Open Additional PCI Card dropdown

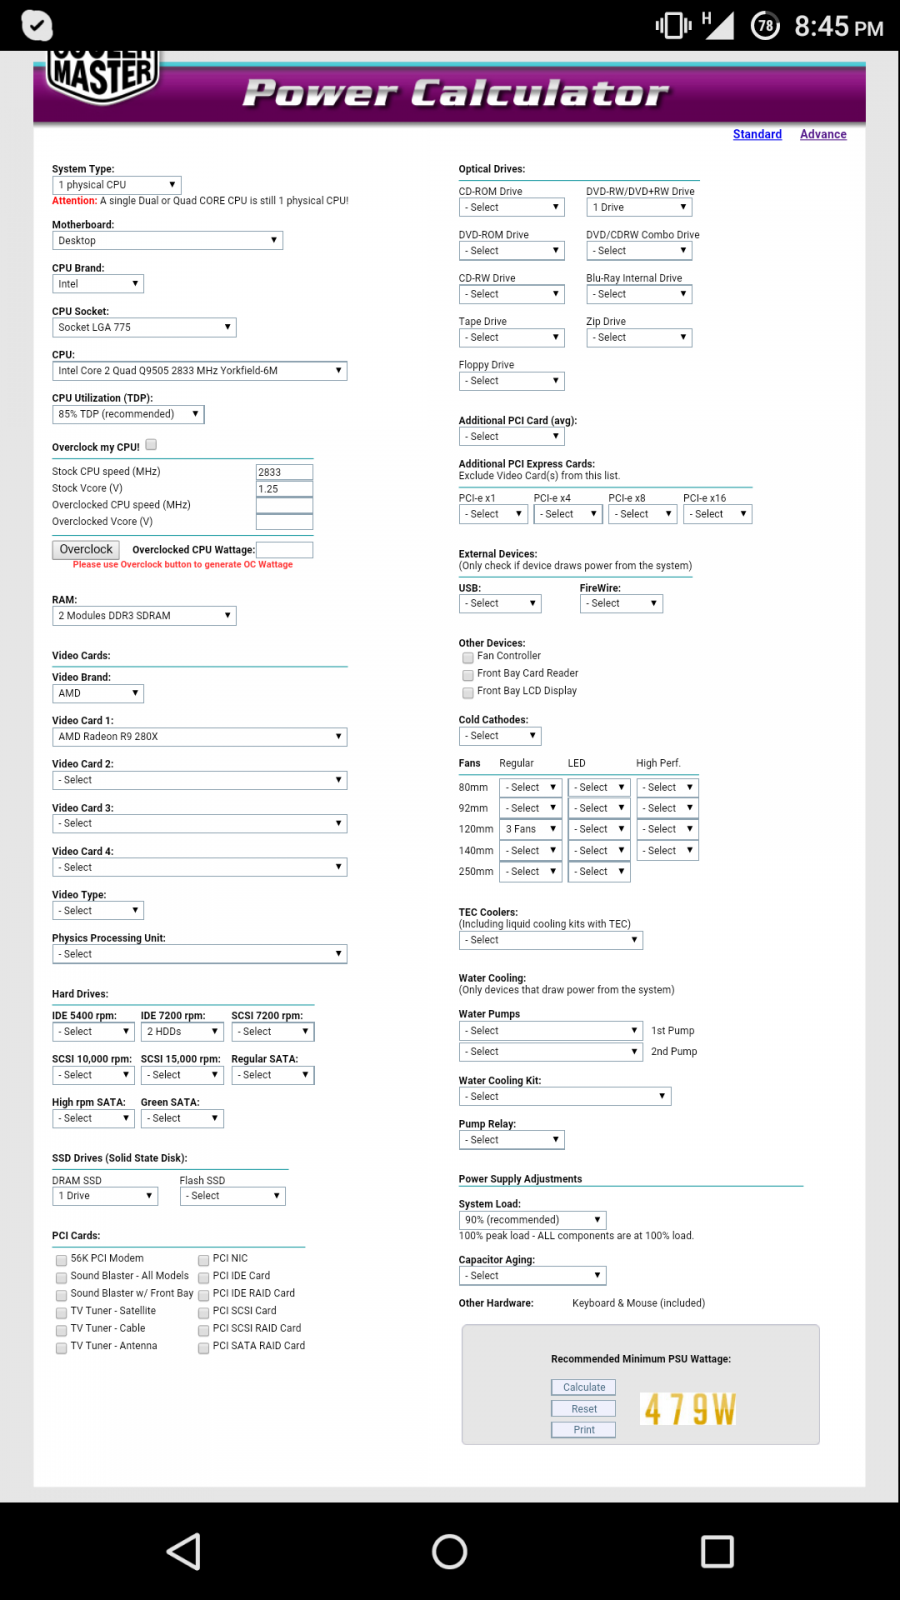click(x=512, y=437)
